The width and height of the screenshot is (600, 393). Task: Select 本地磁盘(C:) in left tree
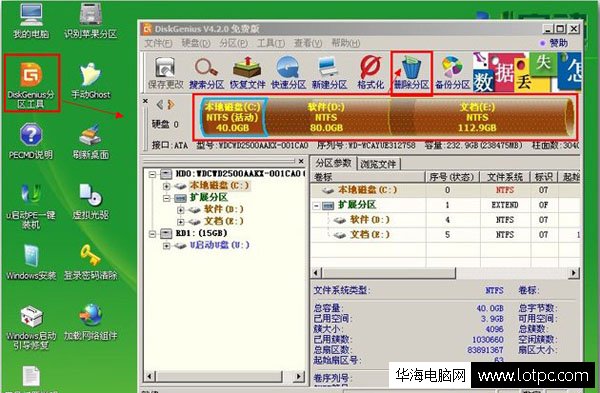tap(219, 186)
